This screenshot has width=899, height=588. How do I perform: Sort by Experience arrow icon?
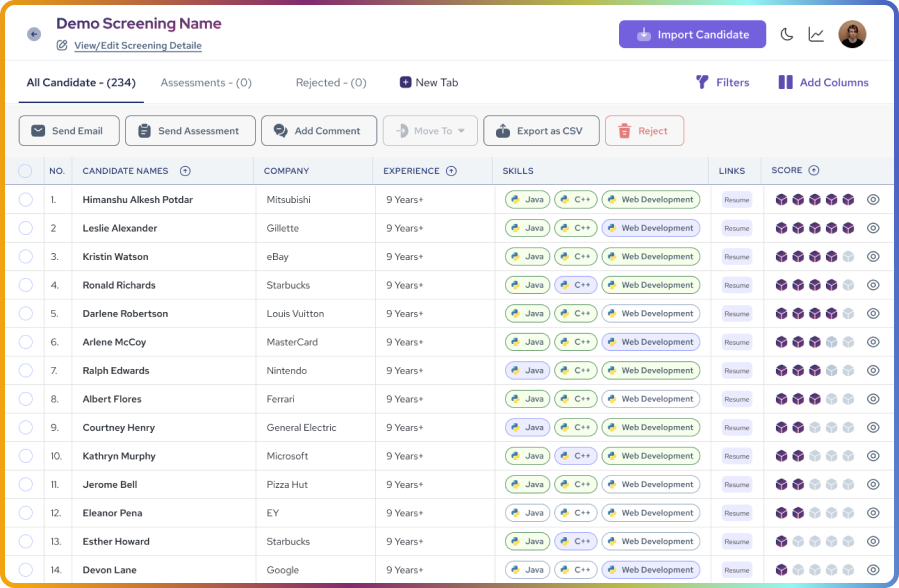[x=451, y=171]
